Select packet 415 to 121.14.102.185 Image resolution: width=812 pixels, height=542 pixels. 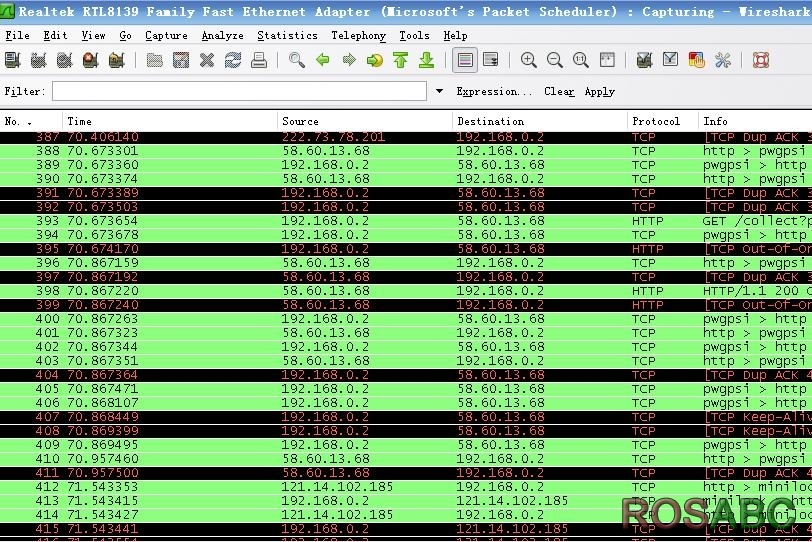(x=406, y=528)
